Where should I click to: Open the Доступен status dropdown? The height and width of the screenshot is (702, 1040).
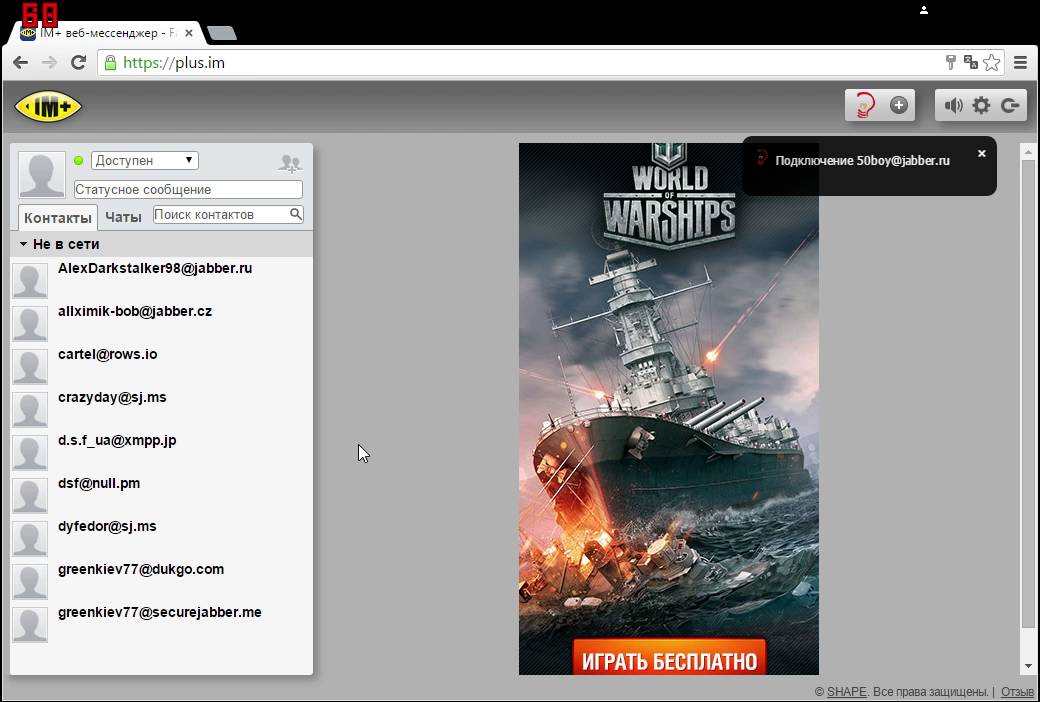click(145, 160)
